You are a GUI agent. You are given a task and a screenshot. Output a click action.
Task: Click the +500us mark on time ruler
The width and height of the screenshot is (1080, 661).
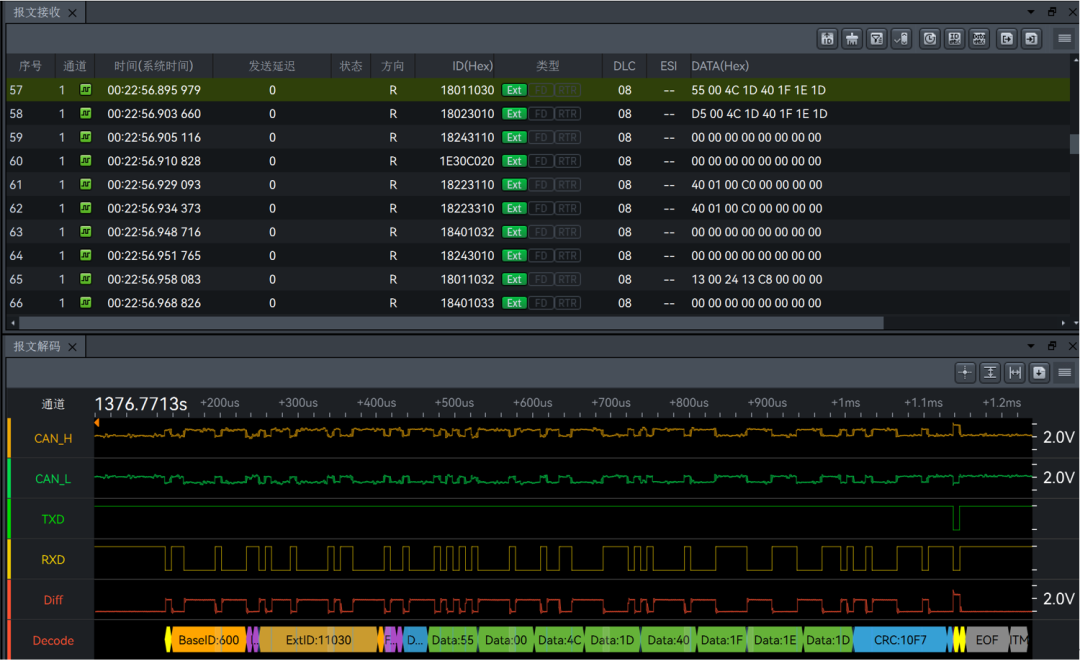[454, 403]
